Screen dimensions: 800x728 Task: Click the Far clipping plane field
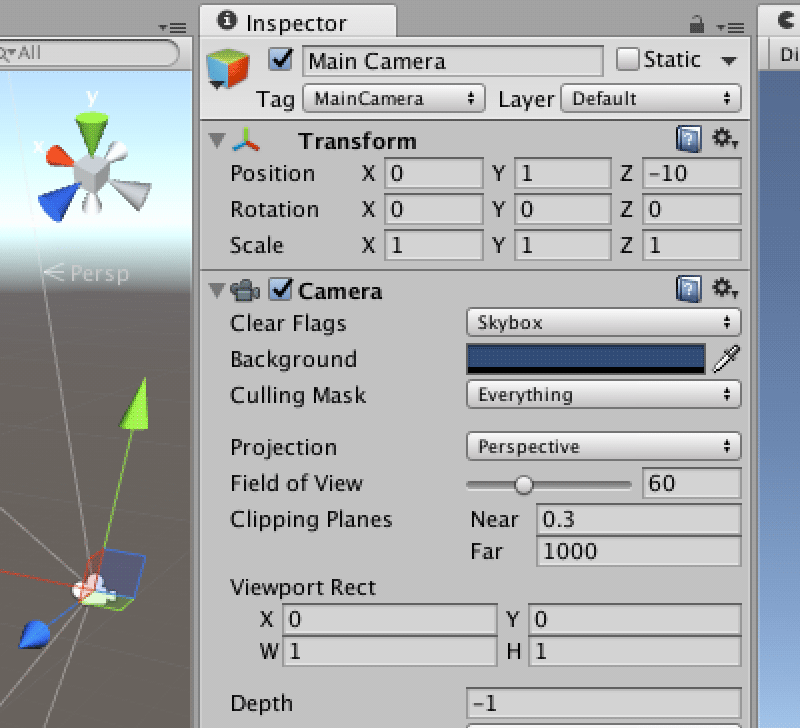pos(639,551)
